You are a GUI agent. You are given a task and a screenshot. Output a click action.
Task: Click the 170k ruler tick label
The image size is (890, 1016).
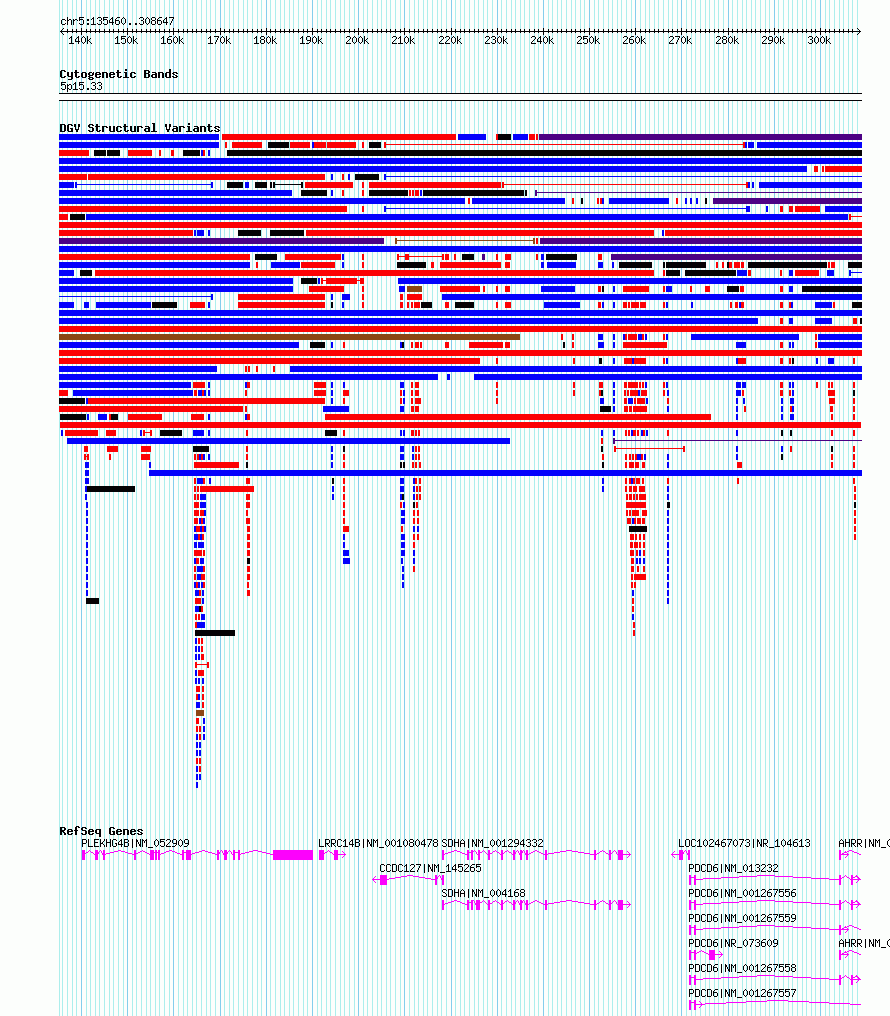[x=219, y=40]
